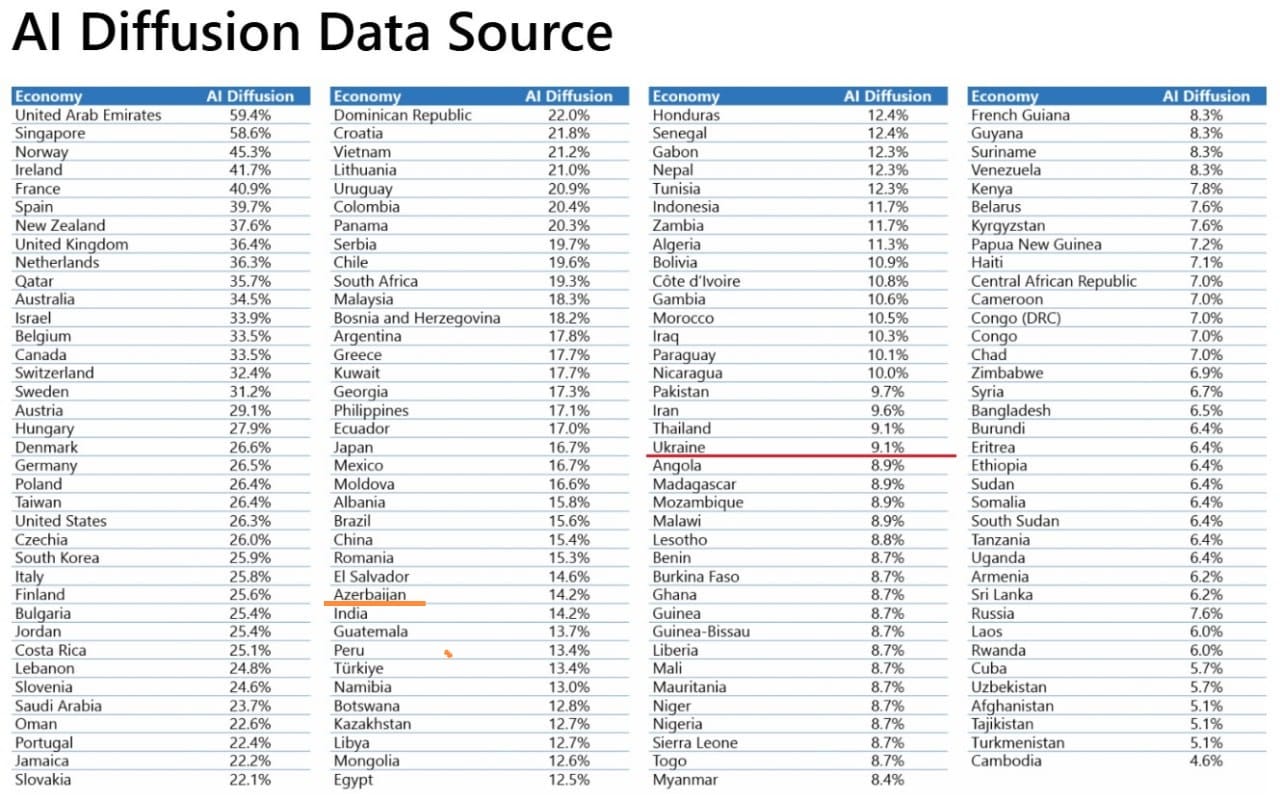Click the Economy header above United Arab Emirates

pos(48,97)
